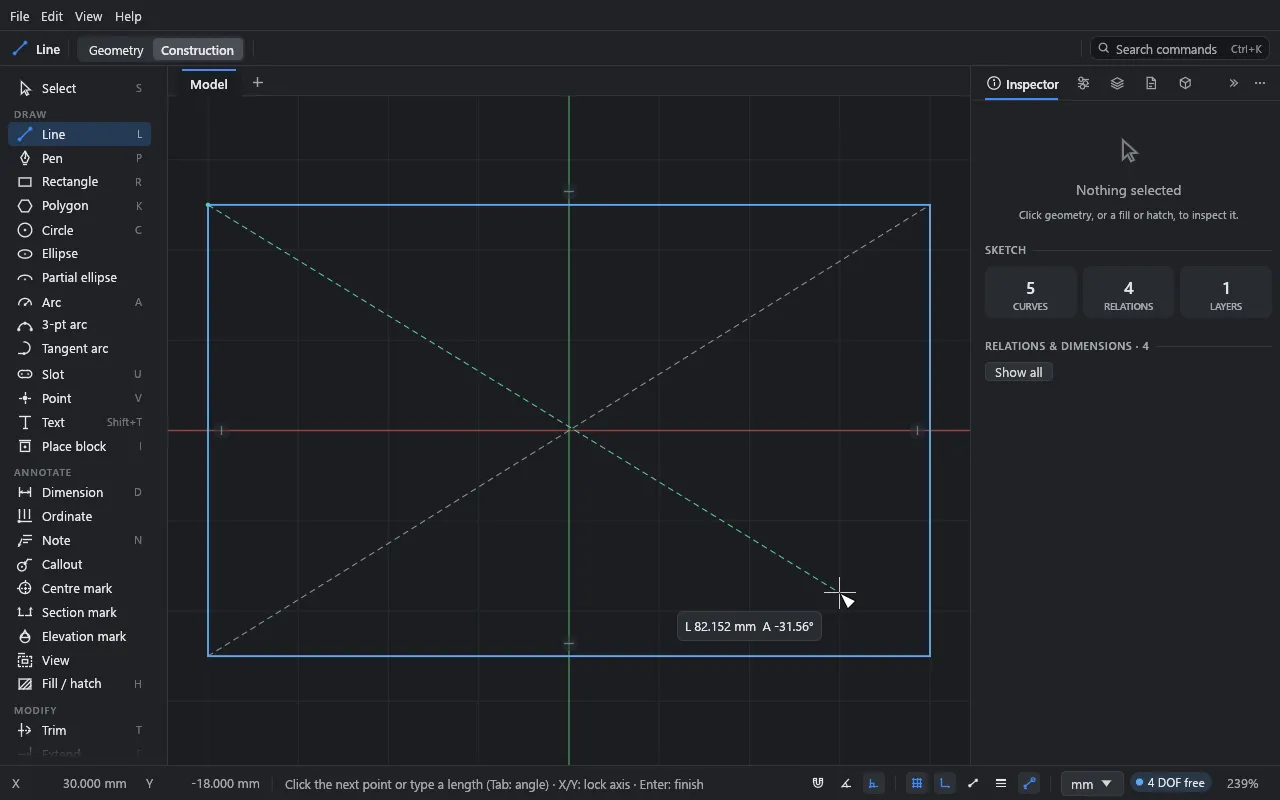
Task: Toggle grid display in status bar
Action: 916,784
